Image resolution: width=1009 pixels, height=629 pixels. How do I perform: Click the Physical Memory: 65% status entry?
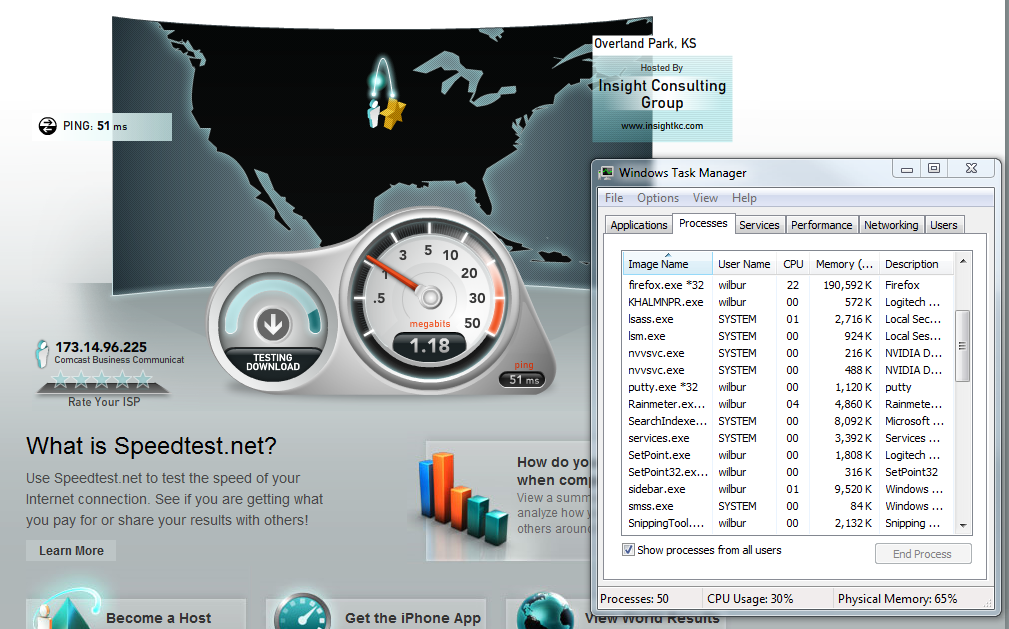pyautogui.click(x=897, y=599)
